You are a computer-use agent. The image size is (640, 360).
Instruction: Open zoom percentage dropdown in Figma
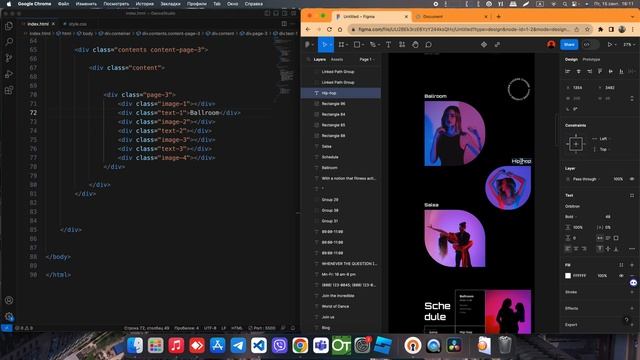tap(629, 44)
